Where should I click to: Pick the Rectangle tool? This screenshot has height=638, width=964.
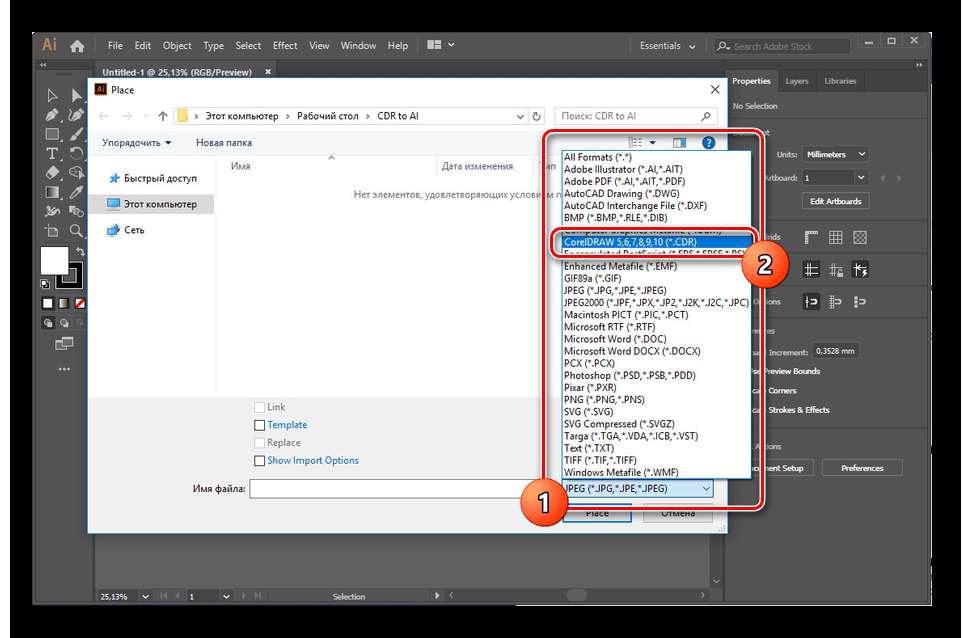click(52, 135)
